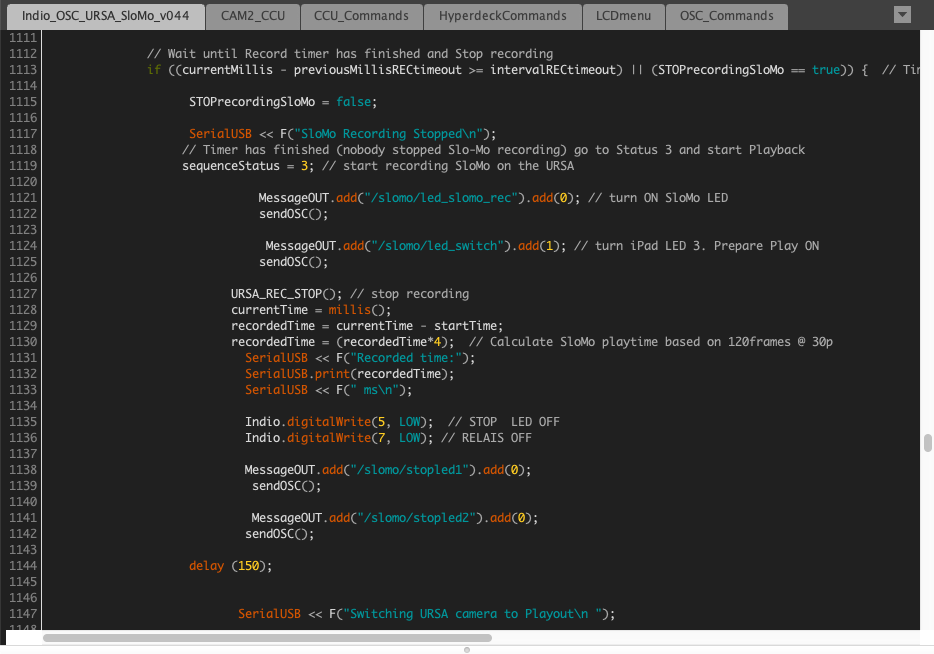Click "recordedTime = currentTime - startTime;" line
This screenshot has height=654, width=934.
(x=367, y=326)
